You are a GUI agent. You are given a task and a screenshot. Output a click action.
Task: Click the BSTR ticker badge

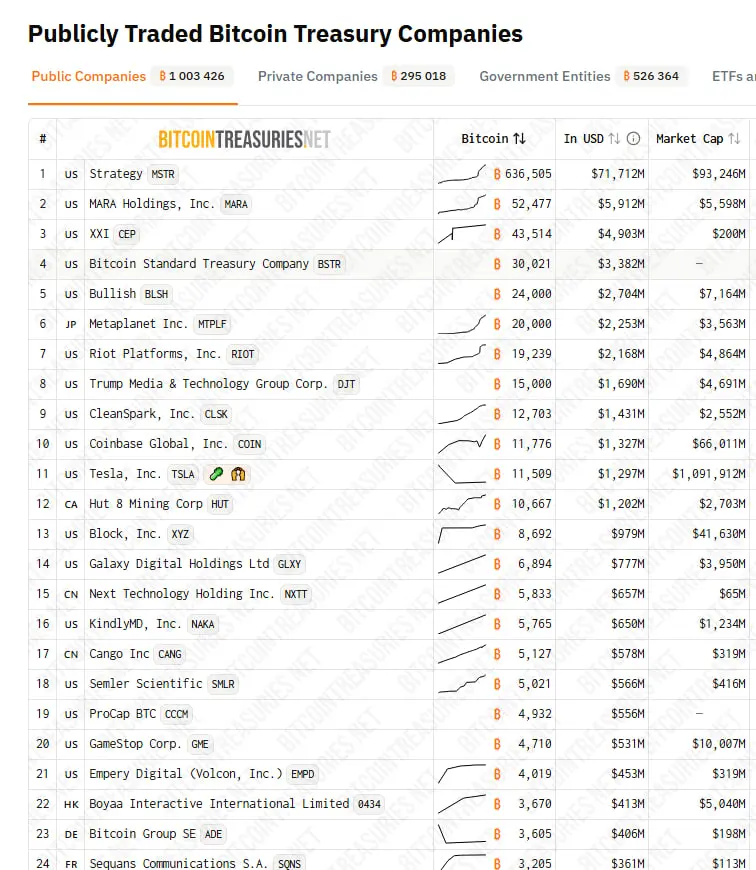click(x=329, y=264)
